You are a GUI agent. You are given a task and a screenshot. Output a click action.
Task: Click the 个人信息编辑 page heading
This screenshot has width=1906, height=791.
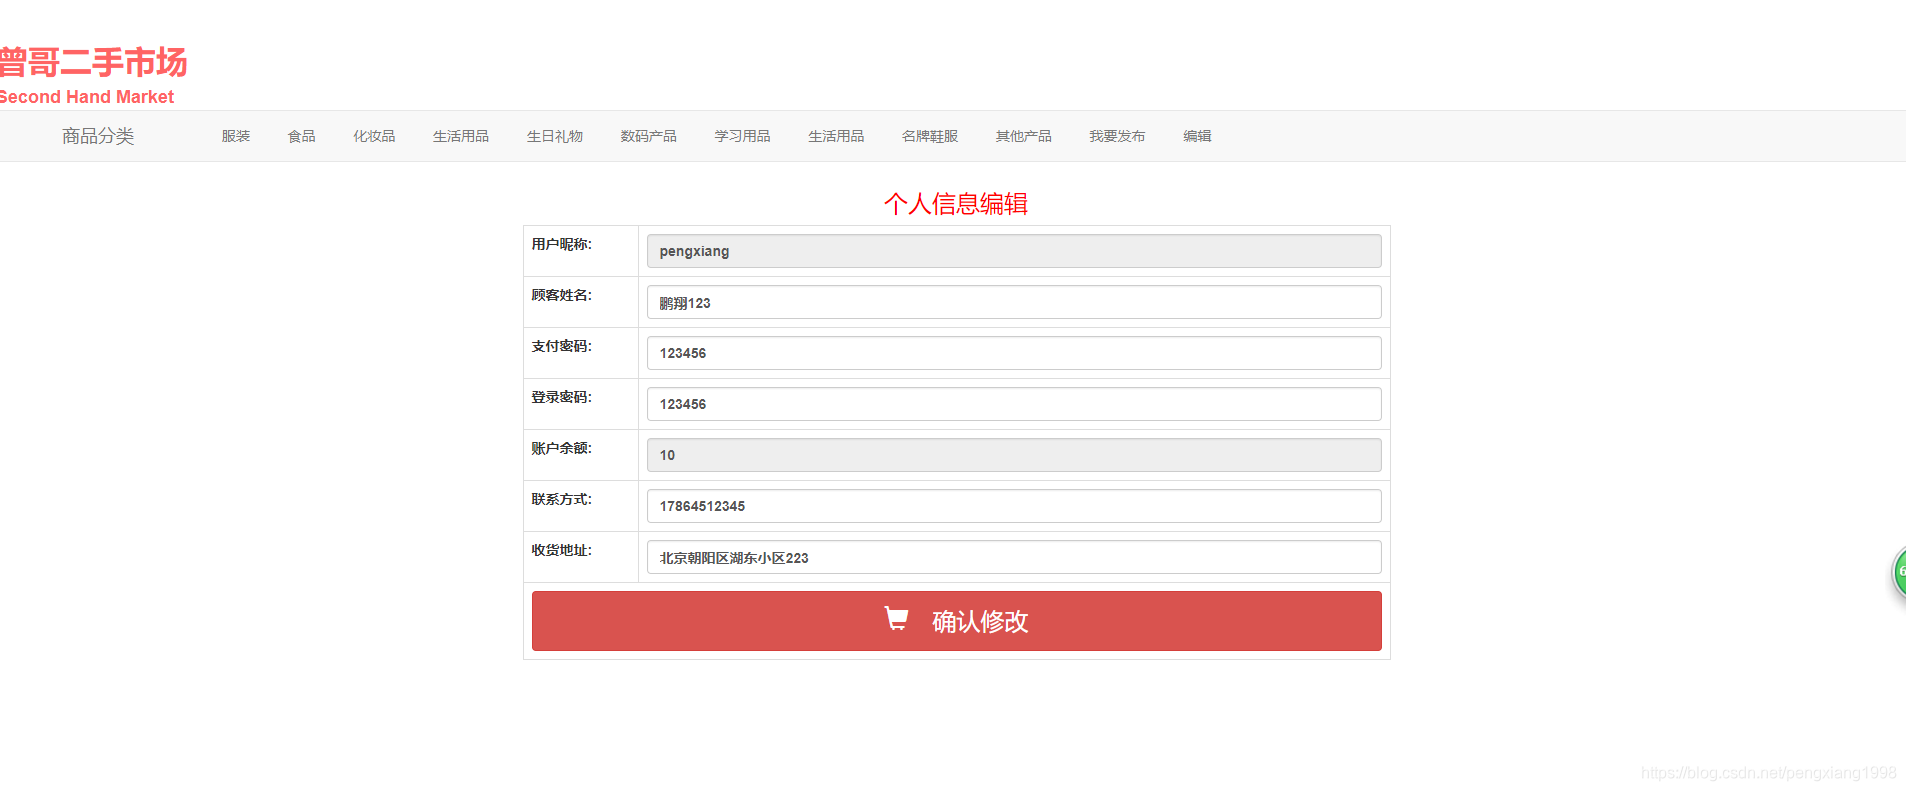click(x=956, y=204)
